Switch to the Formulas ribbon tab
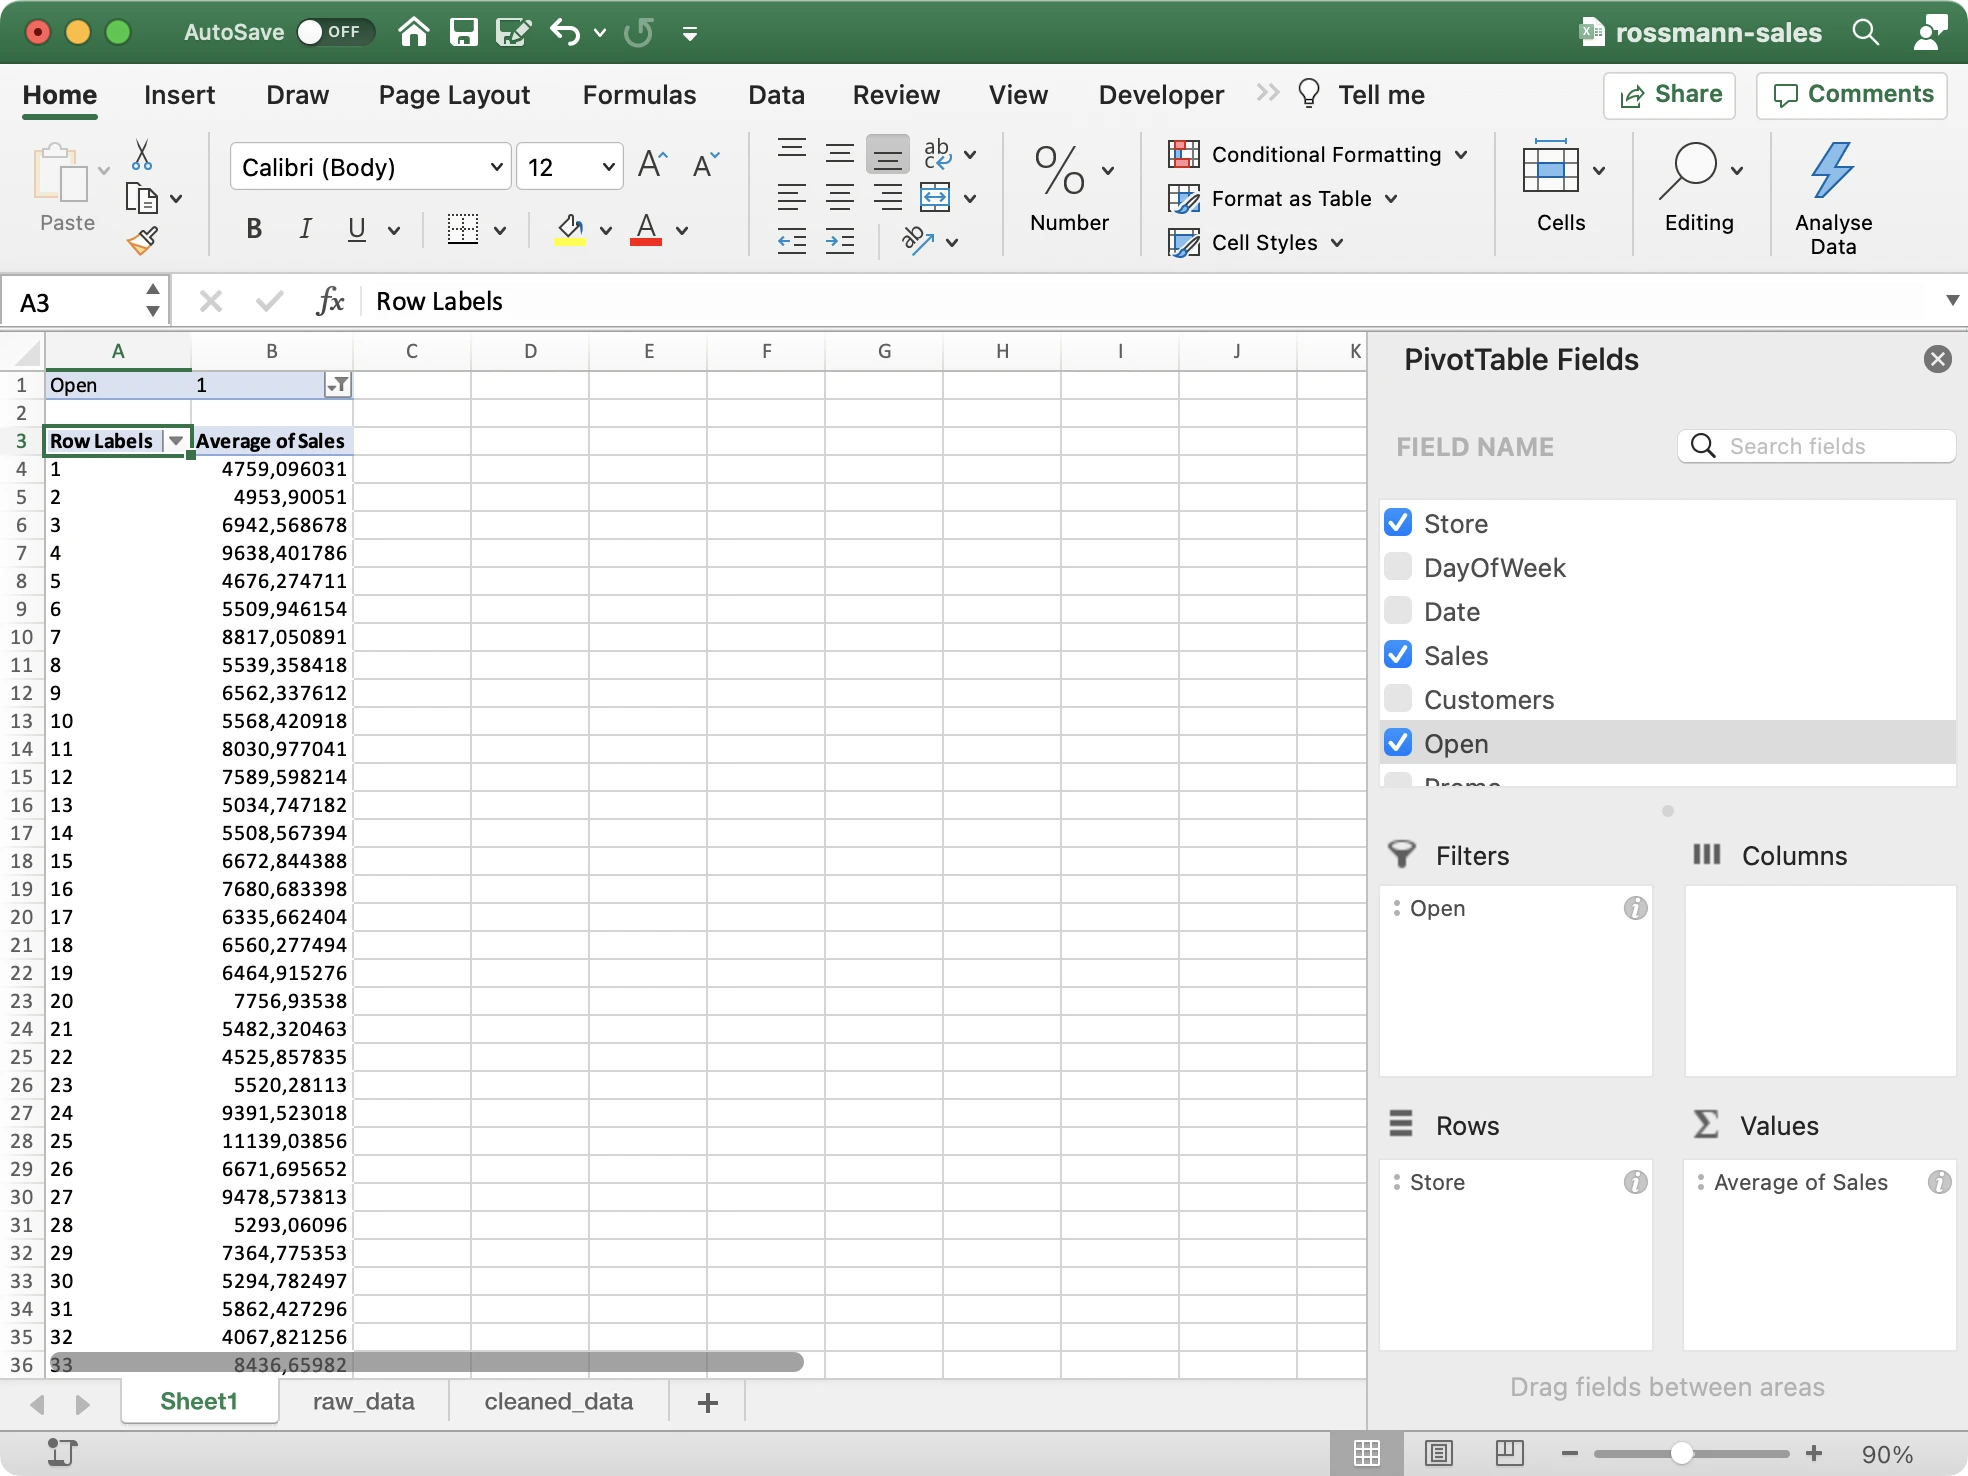Screen dimensions: 1968x1476 (x=638, y=94)
